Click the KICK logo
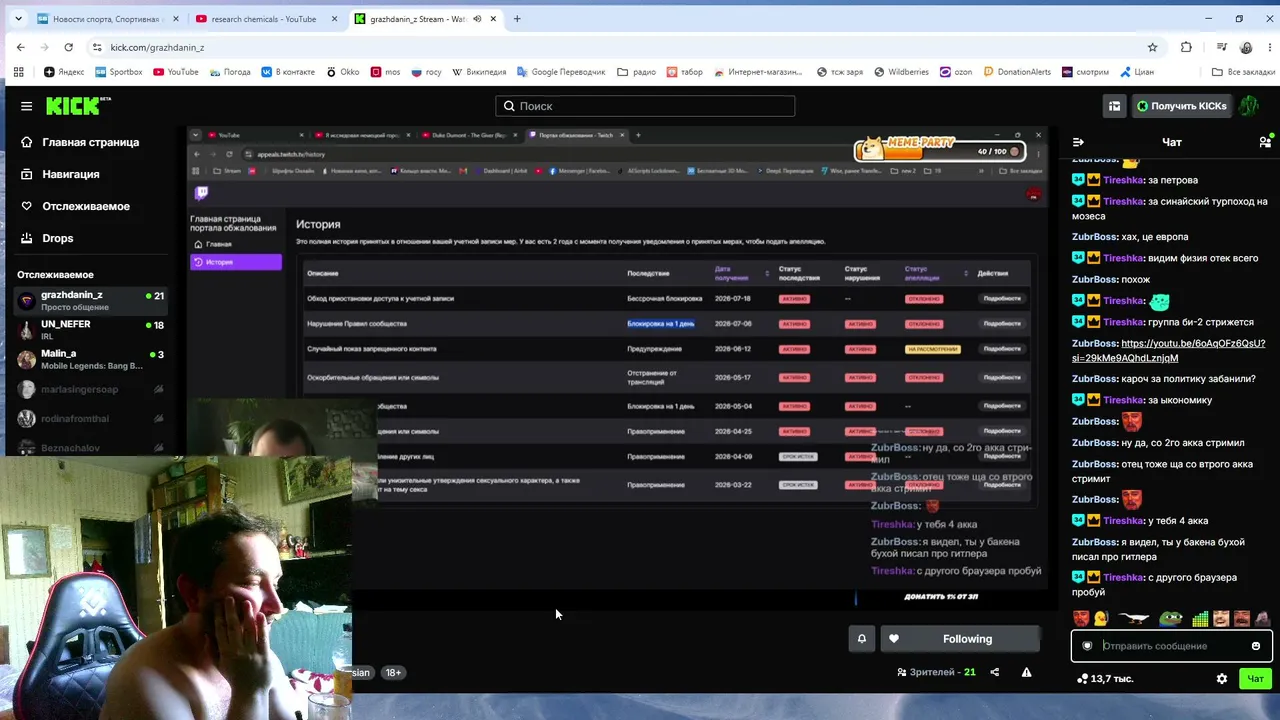The height and width of the screenshot is (720, 1280). coord(78,106)
